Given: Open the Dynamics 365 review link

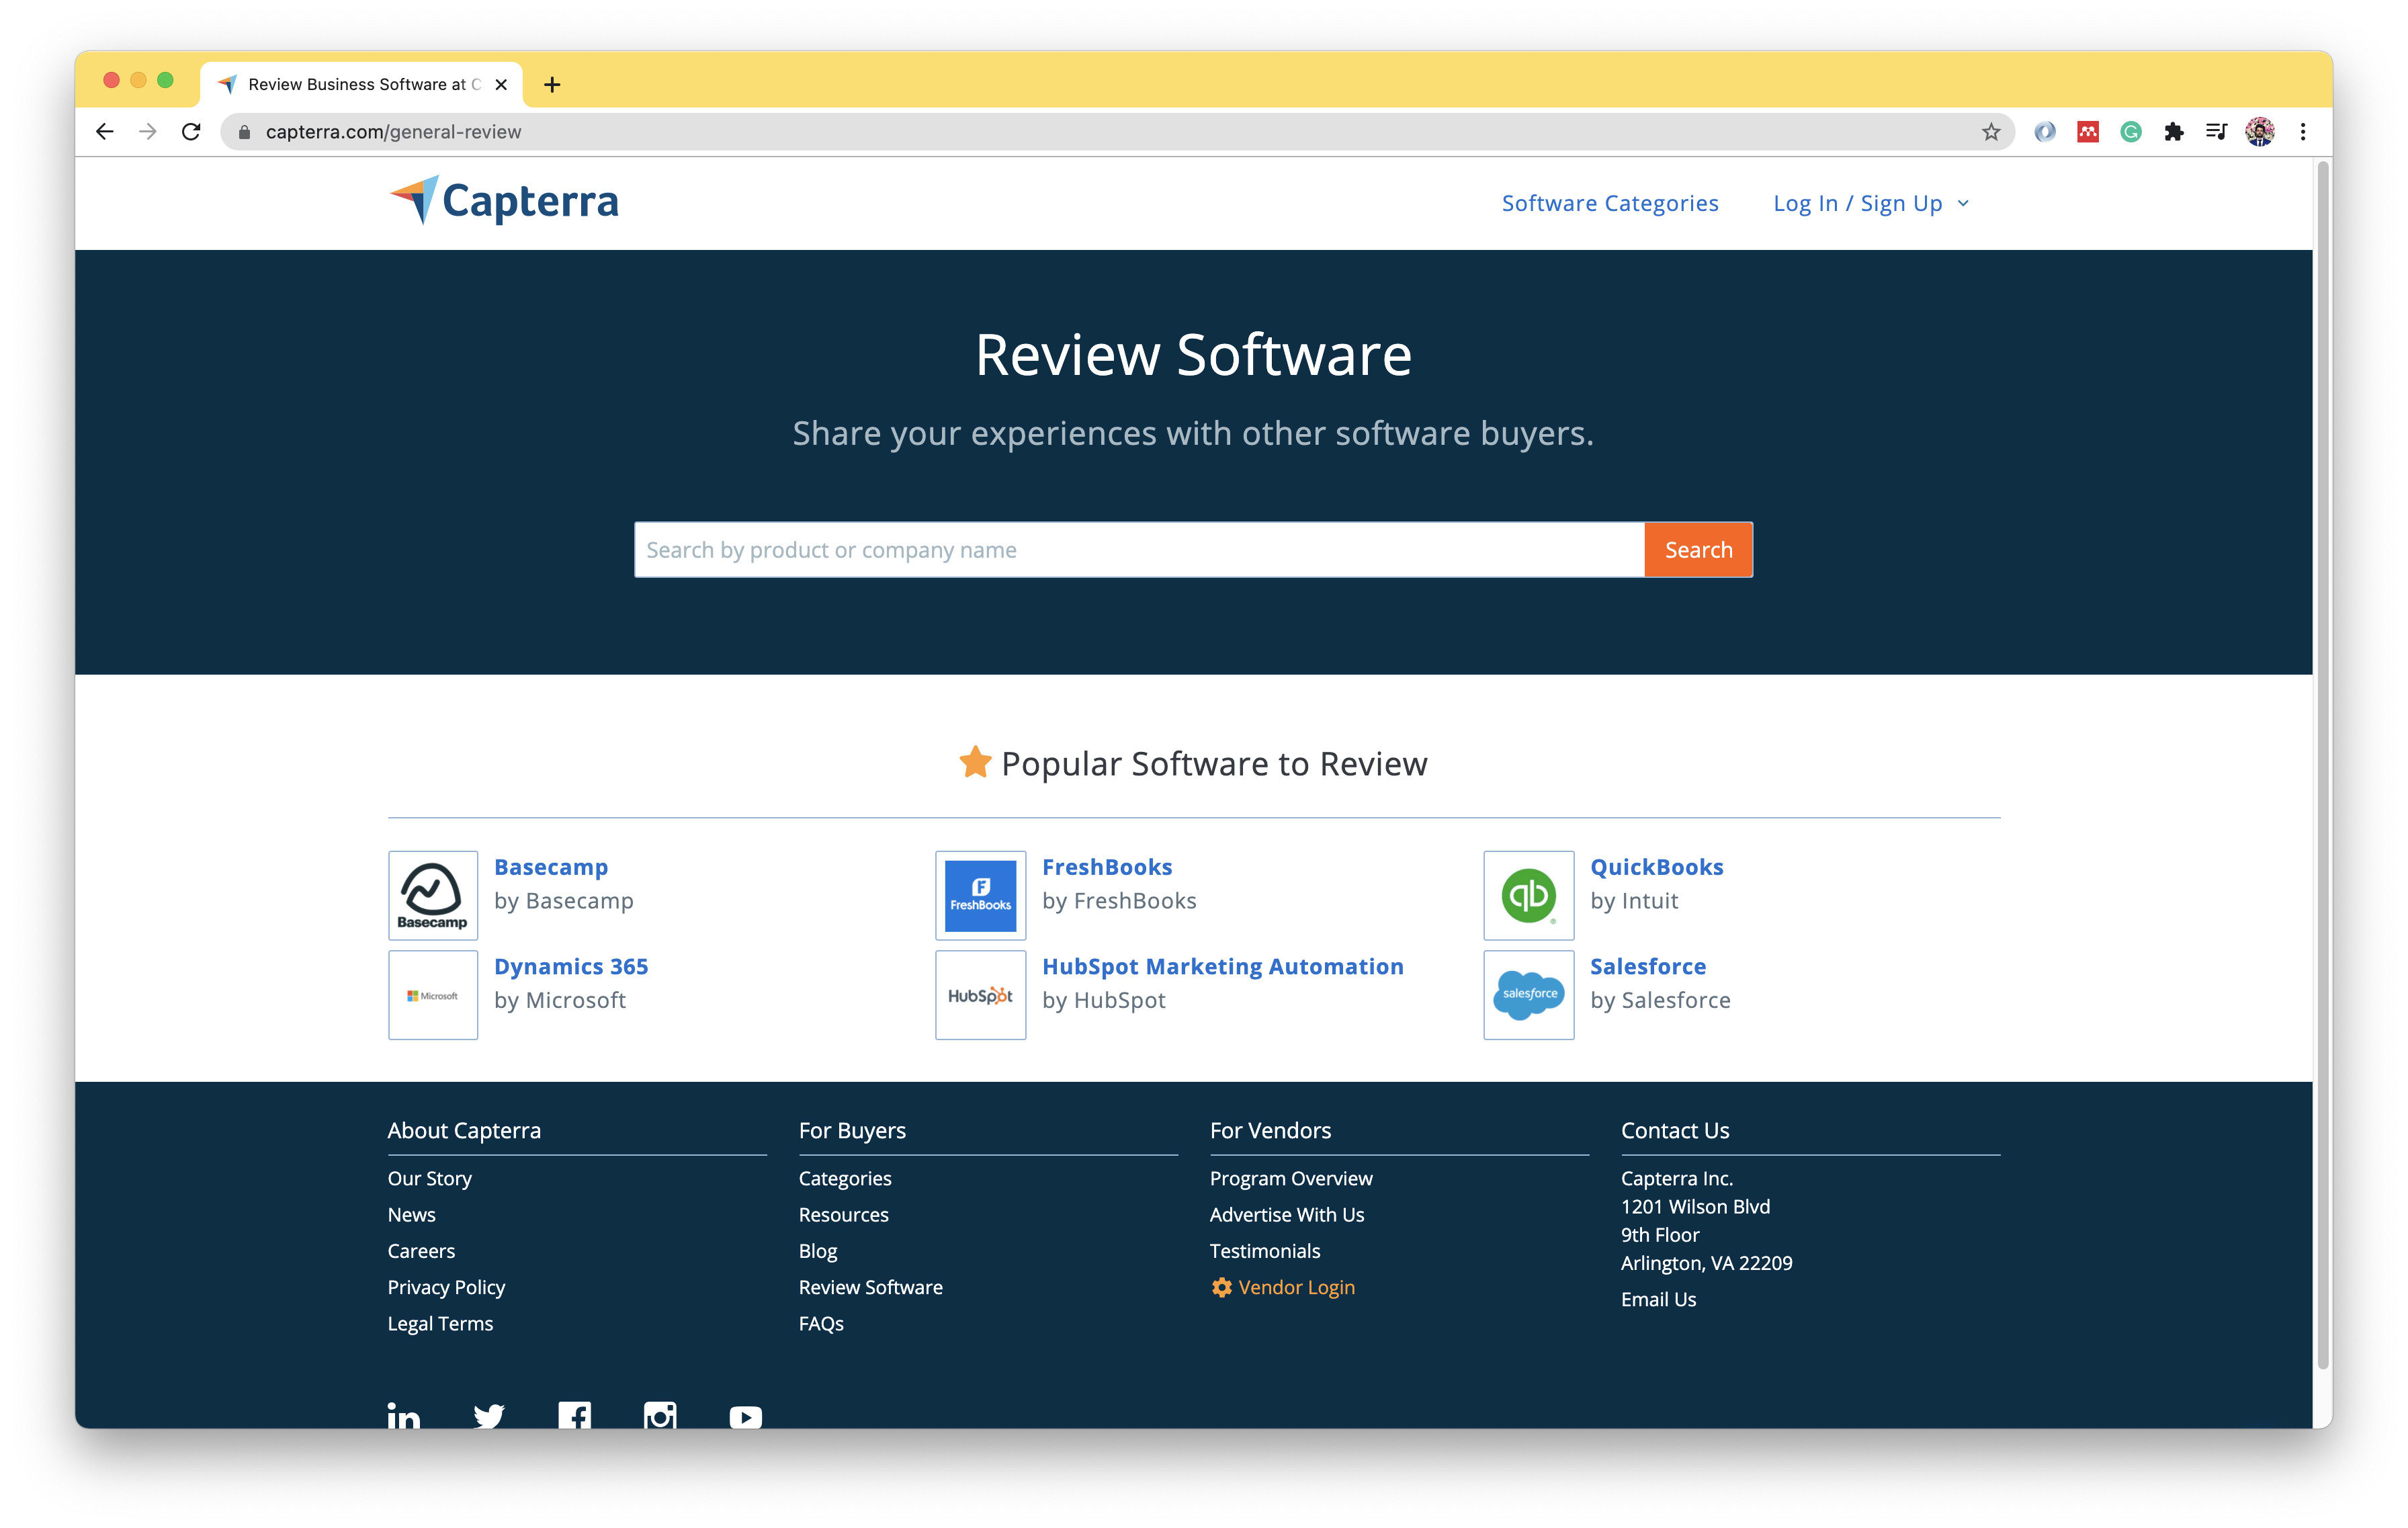Looking at the screenshot, I should click(x=571, y=966).
